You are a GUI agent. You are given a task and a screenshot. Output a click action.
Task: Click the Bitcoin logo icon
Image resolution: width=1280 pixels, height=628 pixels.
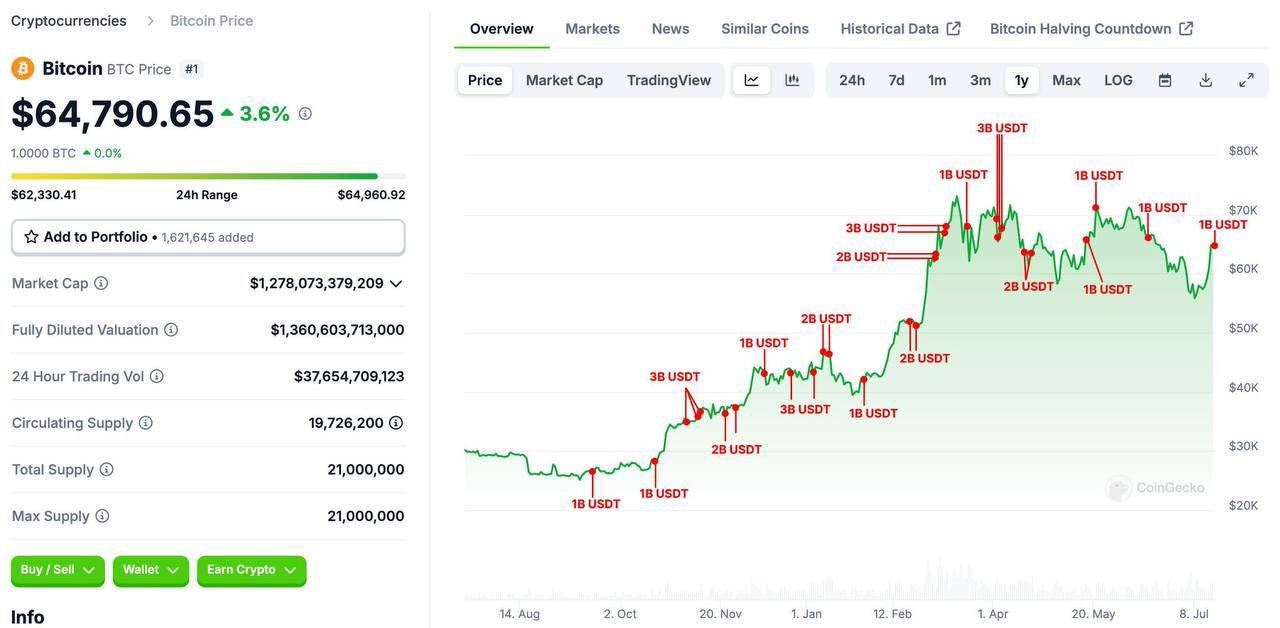tap(22, 68)
